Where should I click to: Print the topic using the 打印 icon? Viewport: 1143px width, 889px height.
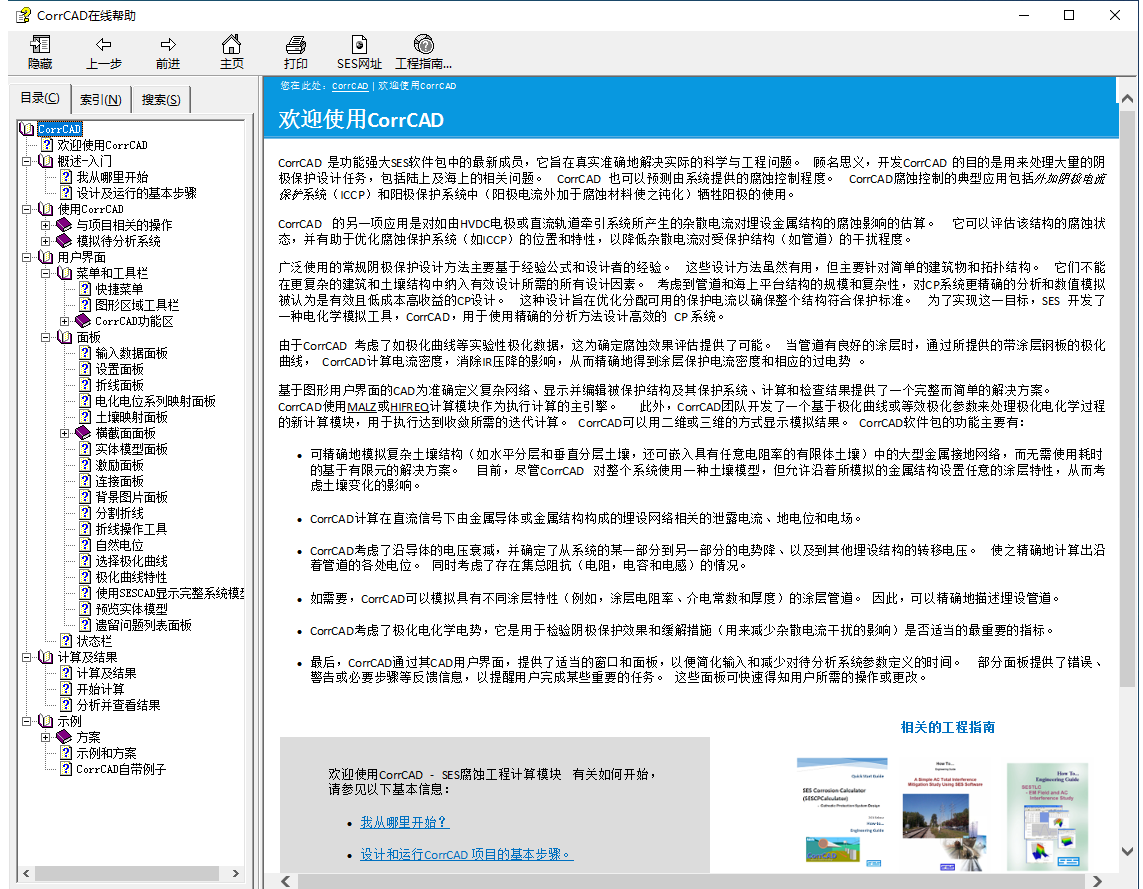pyautogui.click(x=295, y=45)
